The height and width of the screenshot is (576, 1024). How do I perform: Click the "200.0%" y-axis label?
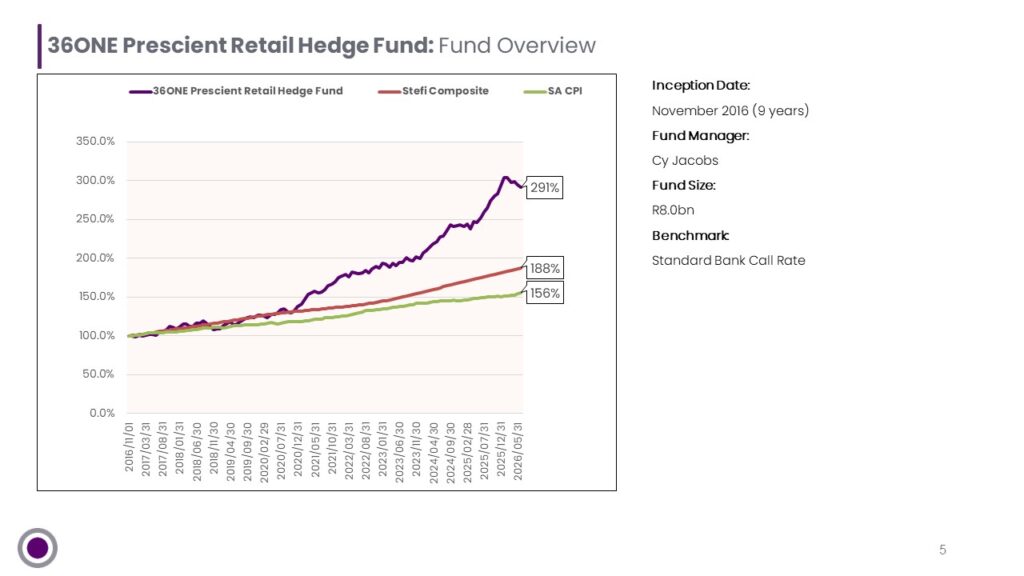click(x=95, y=258)
